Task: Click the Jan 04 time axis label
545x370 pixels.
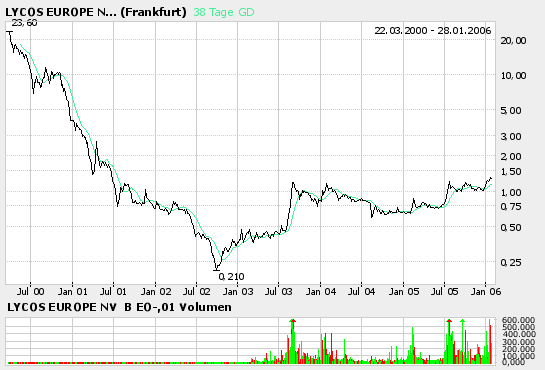Action: [321, 291]
